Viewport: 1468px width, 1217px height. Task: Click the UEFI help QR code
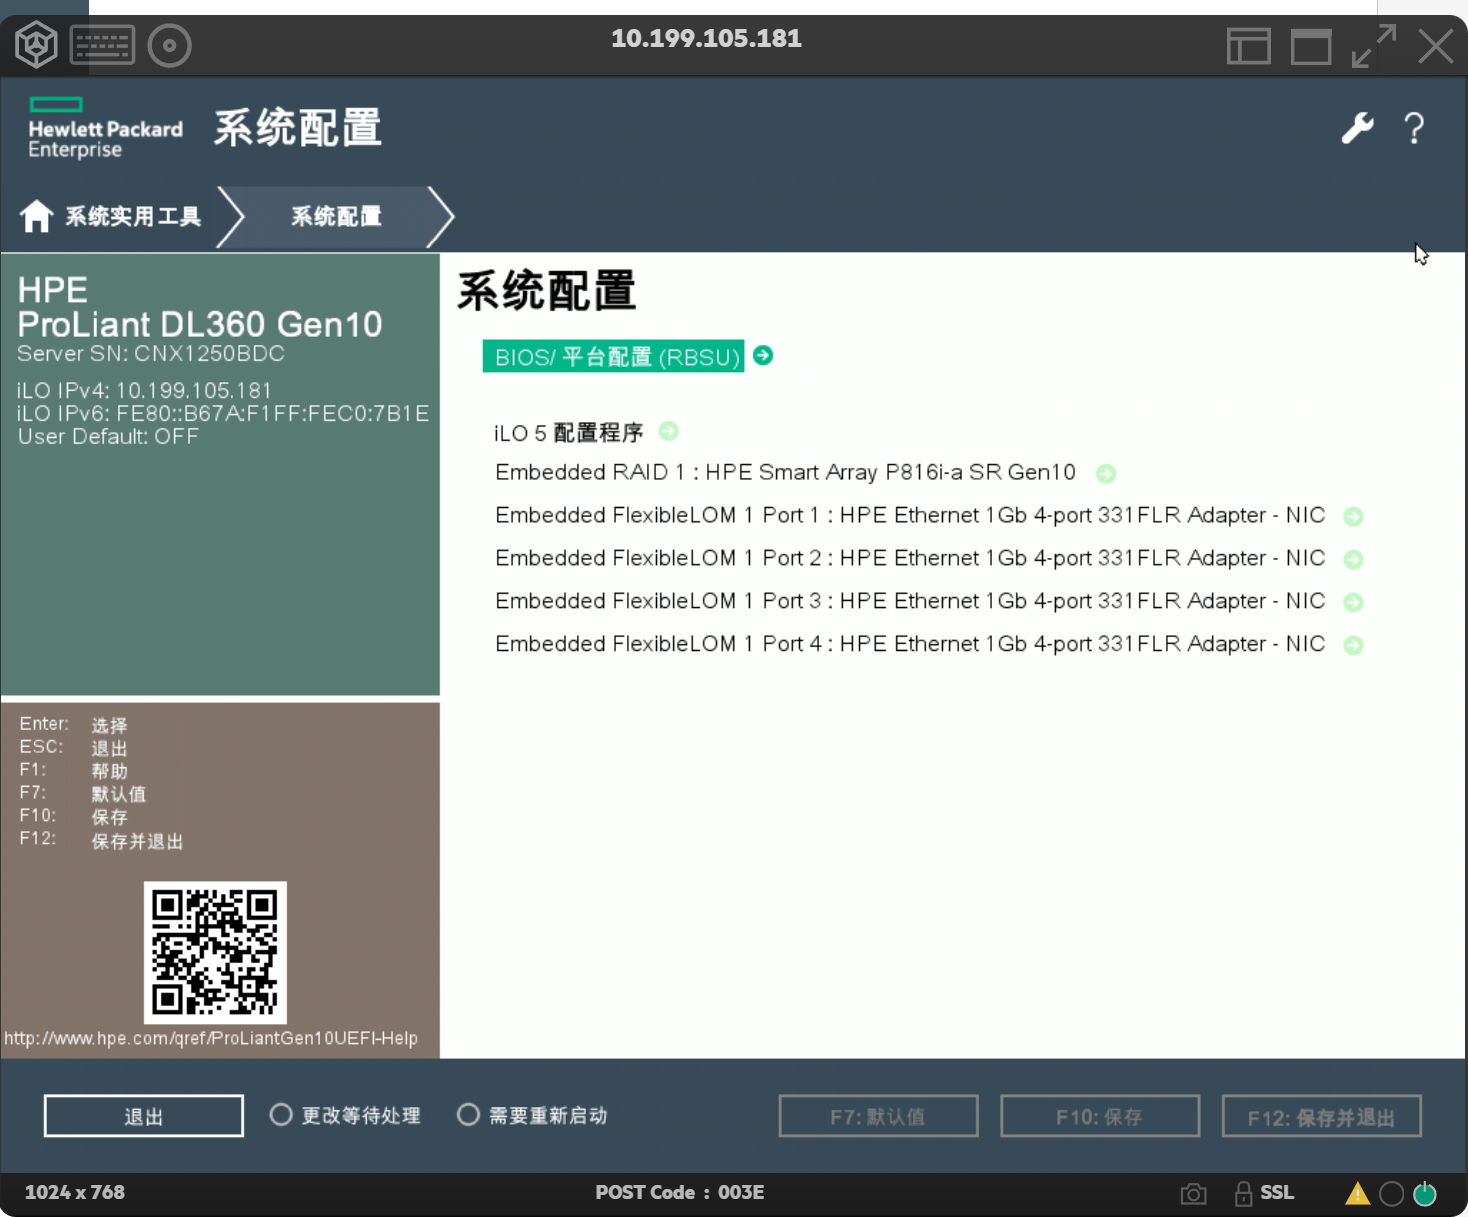coord(214,953)
